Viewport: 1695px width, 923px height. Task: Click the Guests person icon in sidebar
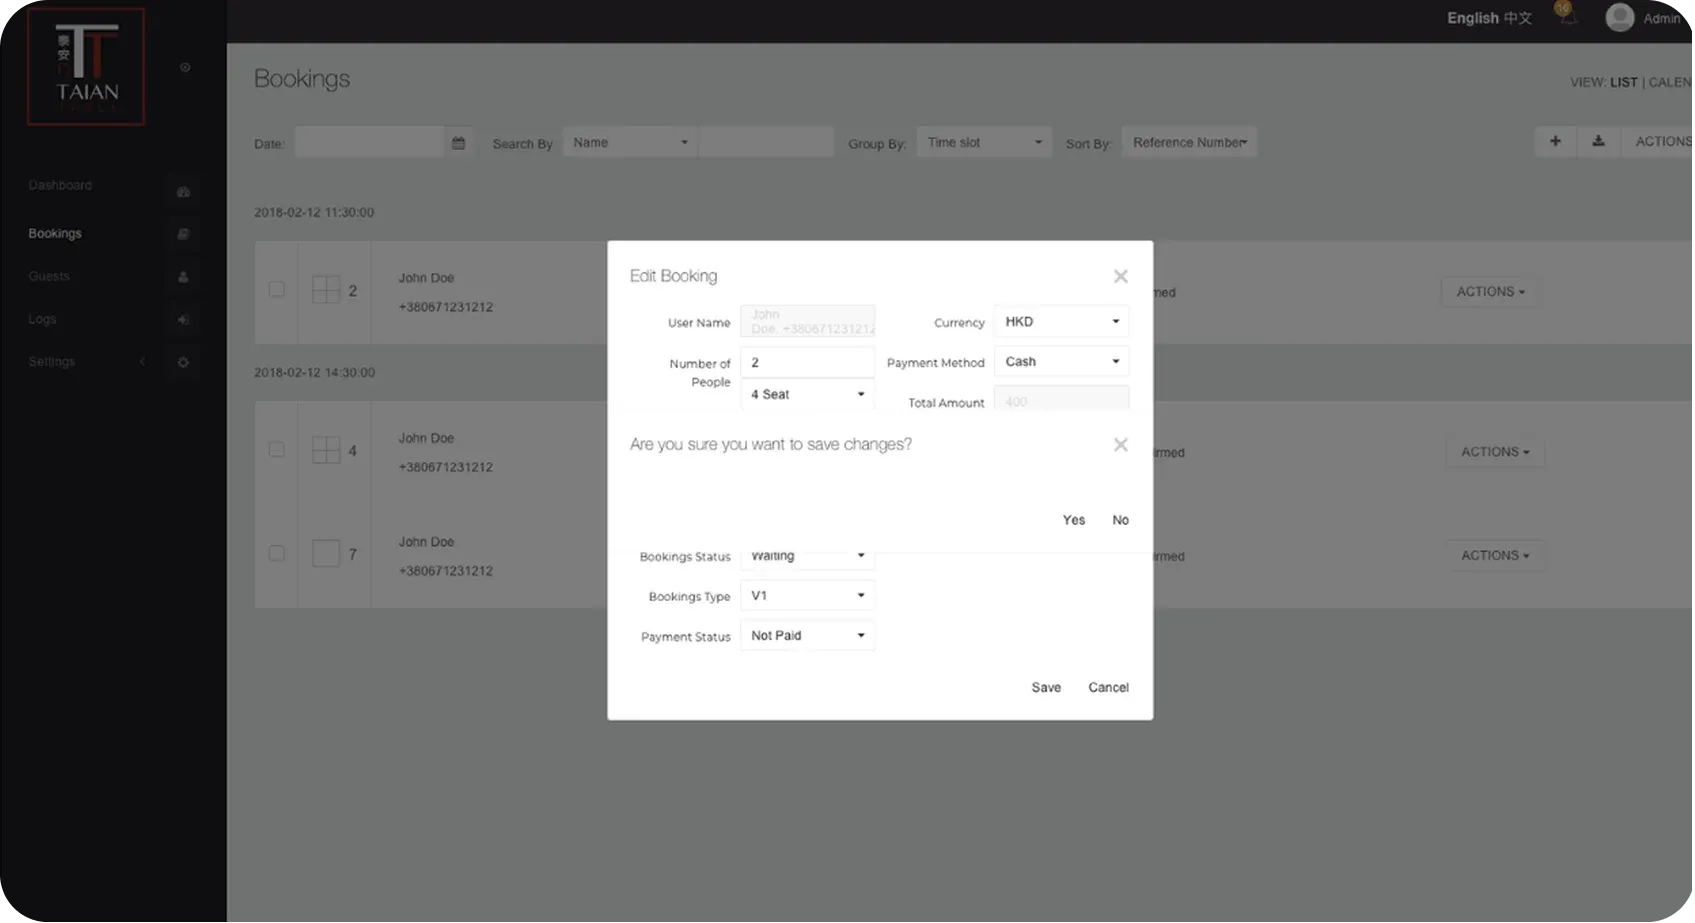[183, 277]
